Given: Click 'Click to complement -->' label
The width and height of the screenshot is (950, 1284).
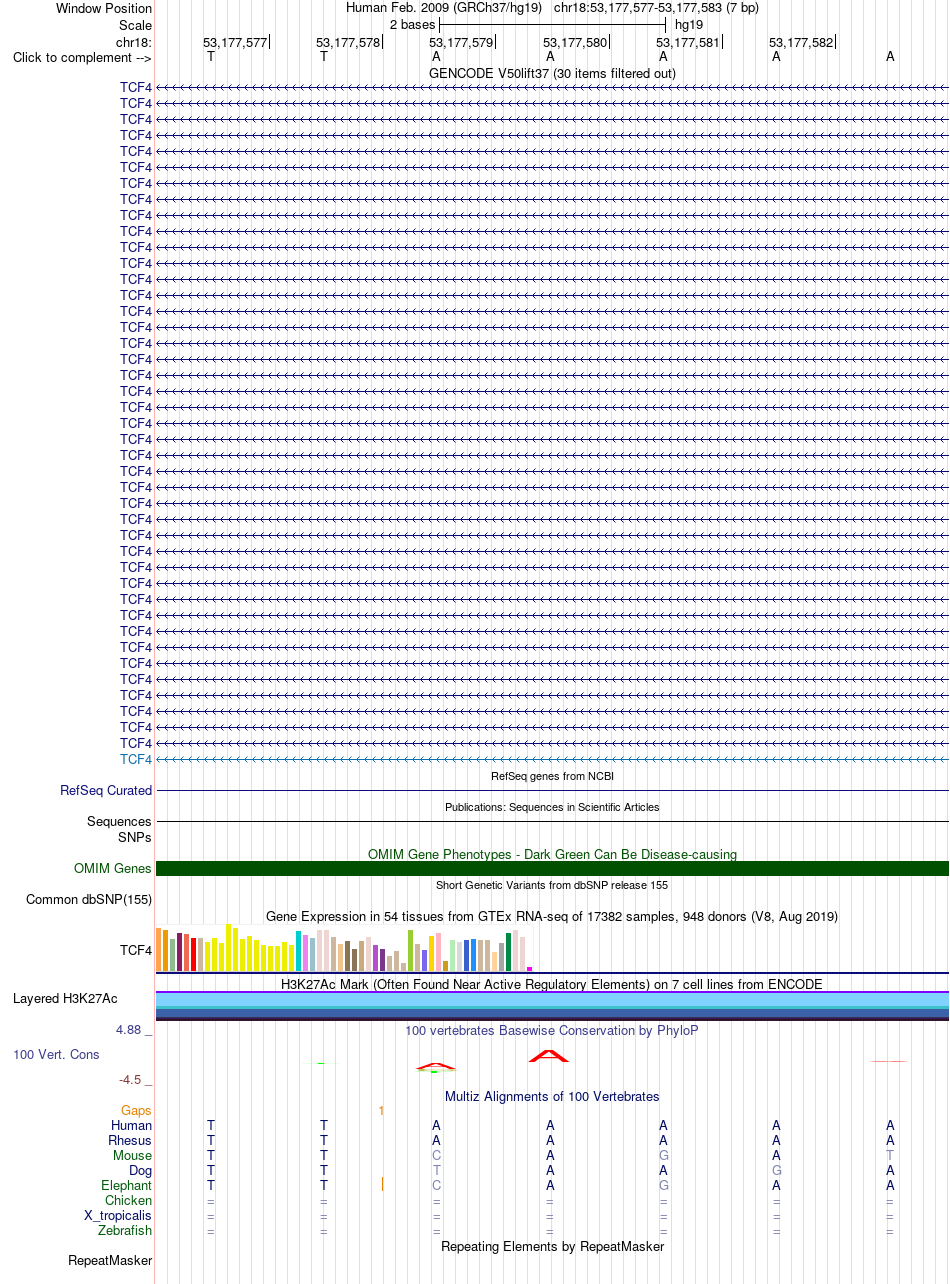Looking at the screenshot, I should [x=82, y=57].
